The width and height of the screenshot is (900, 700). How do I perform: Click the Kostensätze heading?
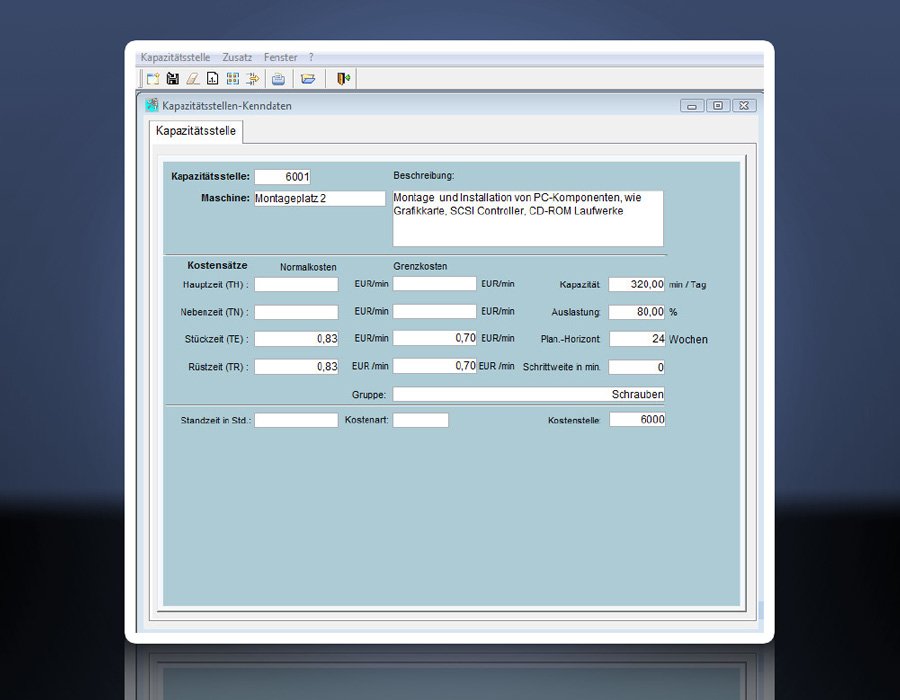coord(217,265)
